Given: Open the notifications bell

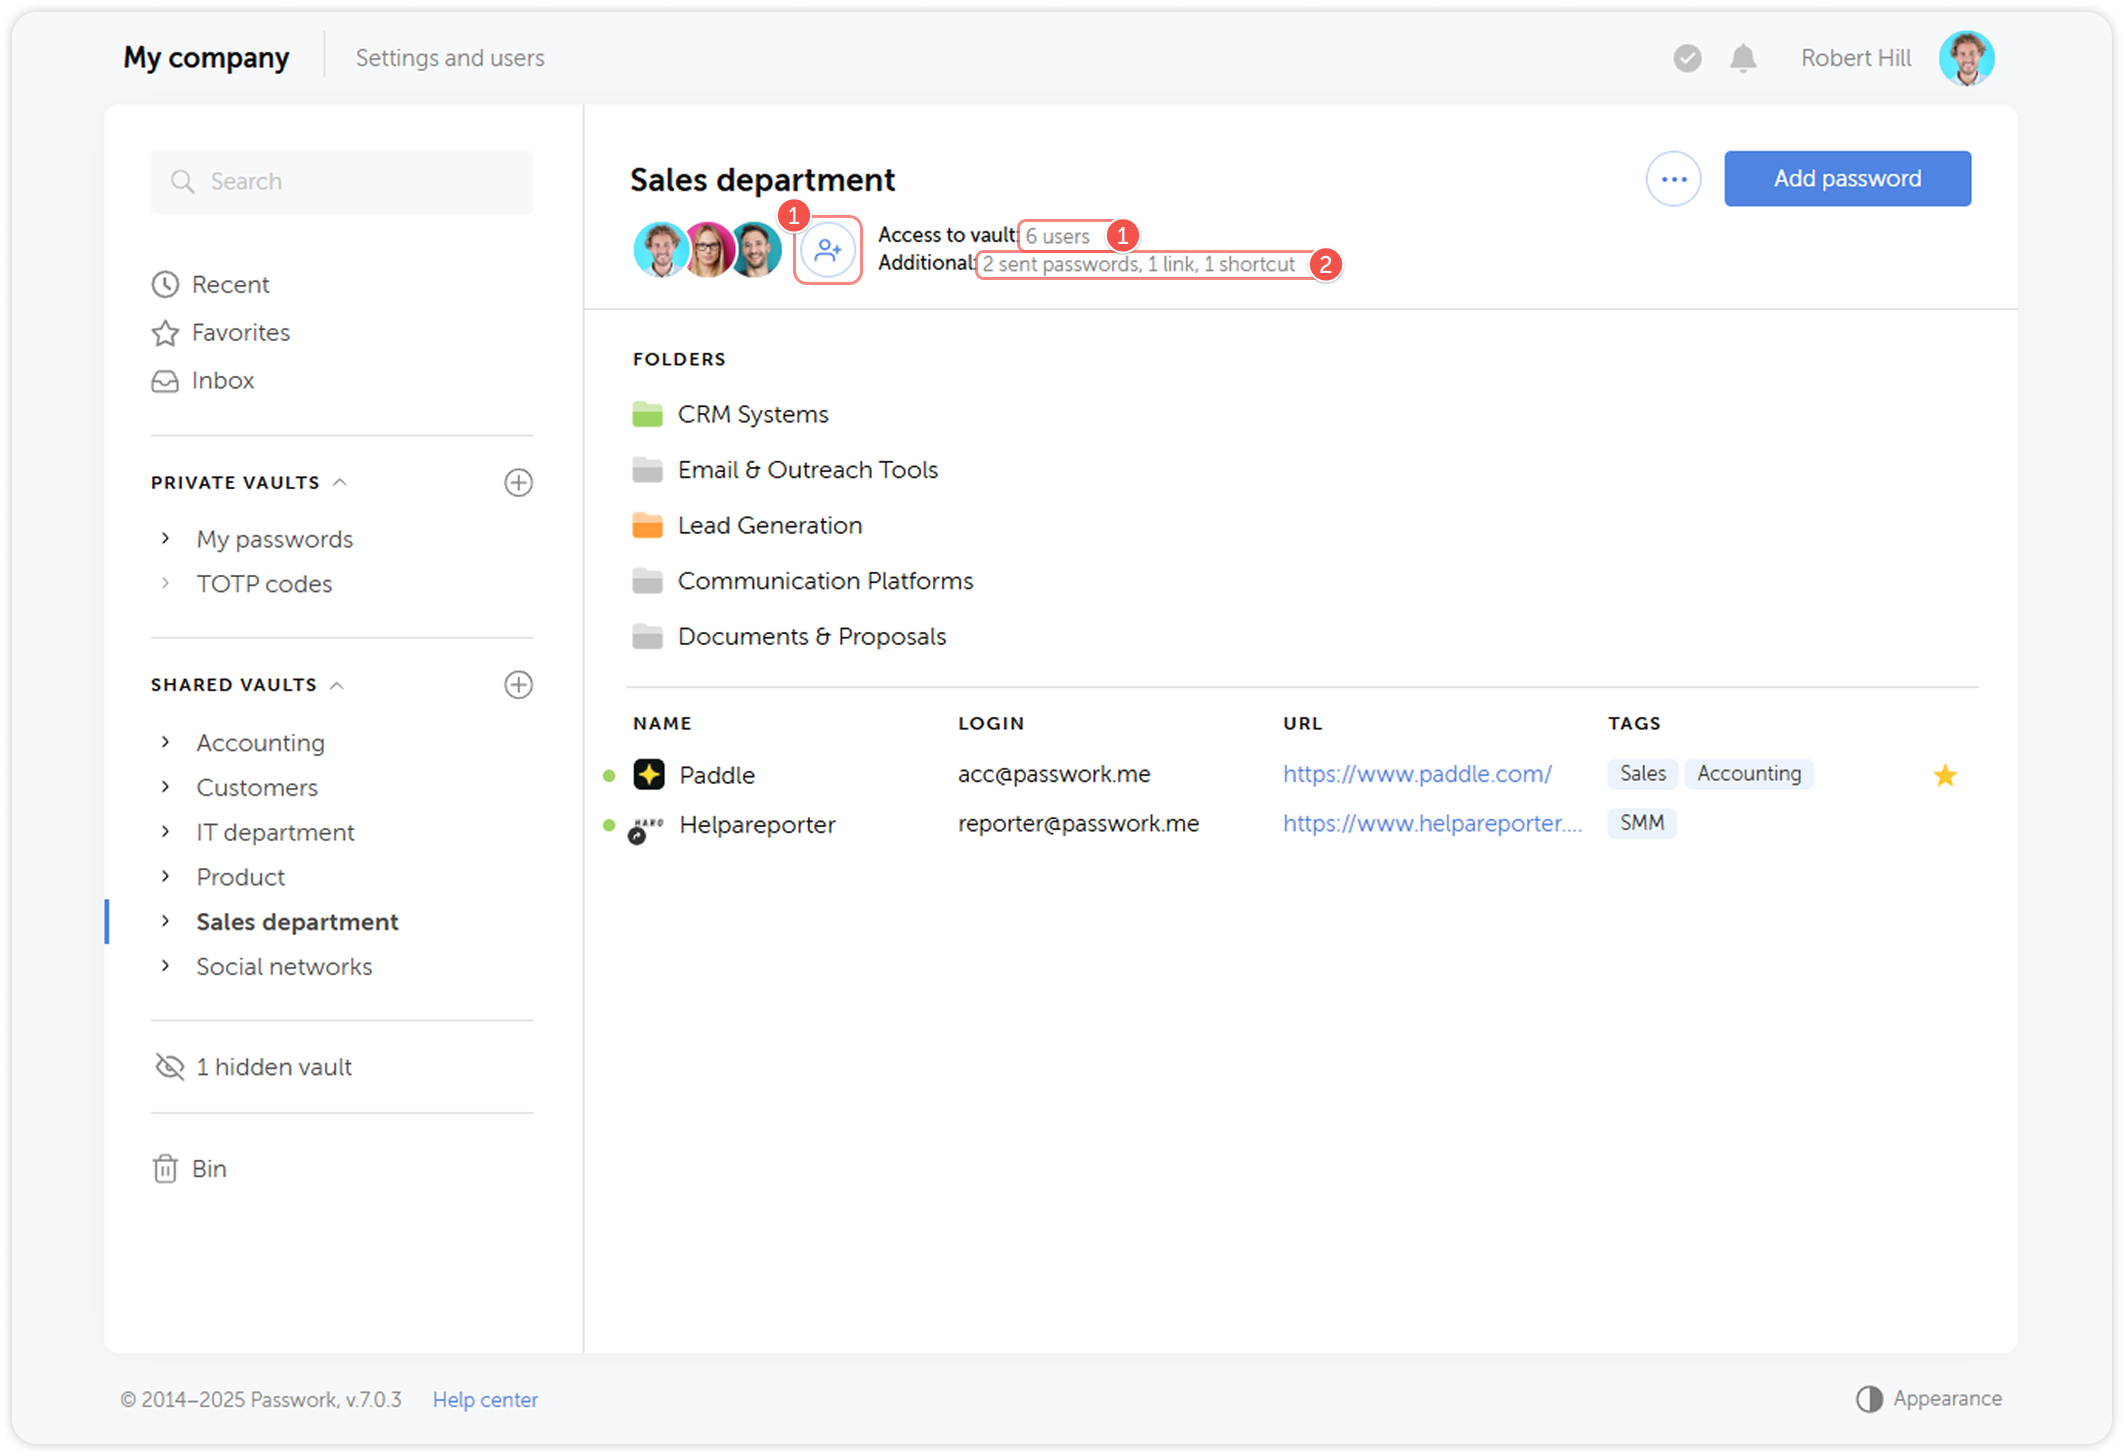Looking at the screenshot, I should [1743, 58].
